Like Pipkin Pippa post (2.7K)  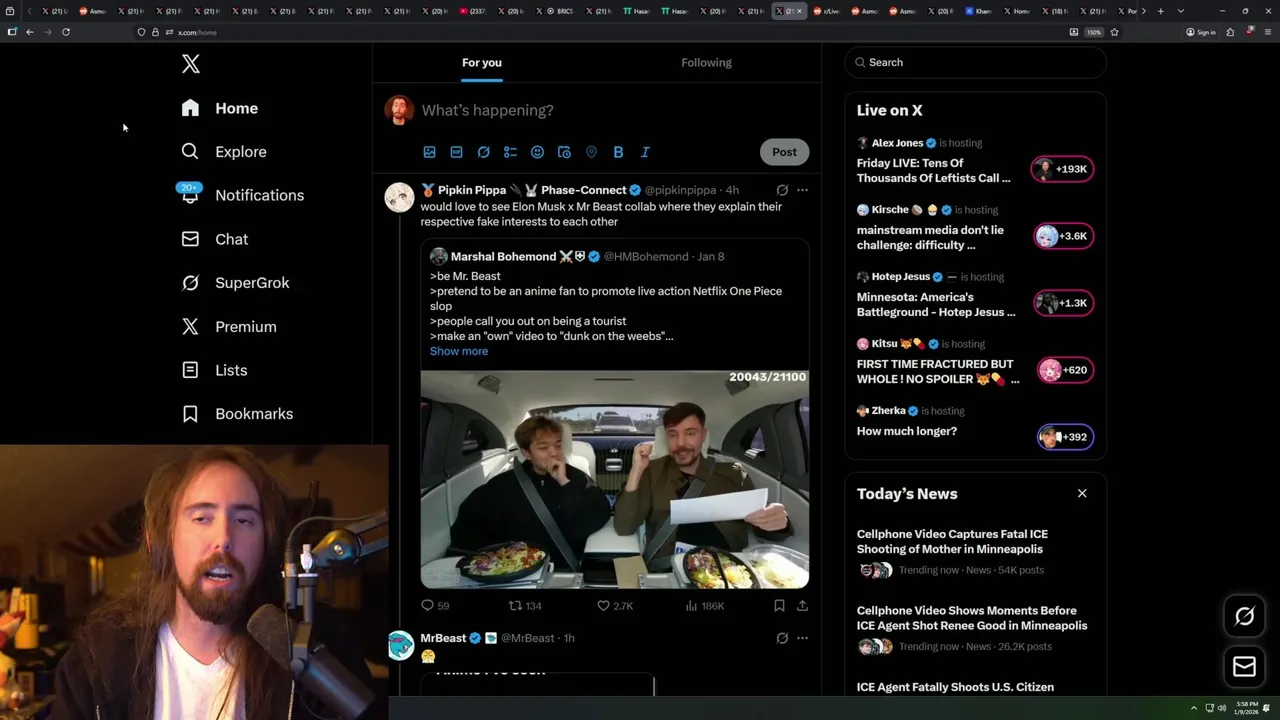(x=615, y=606)
